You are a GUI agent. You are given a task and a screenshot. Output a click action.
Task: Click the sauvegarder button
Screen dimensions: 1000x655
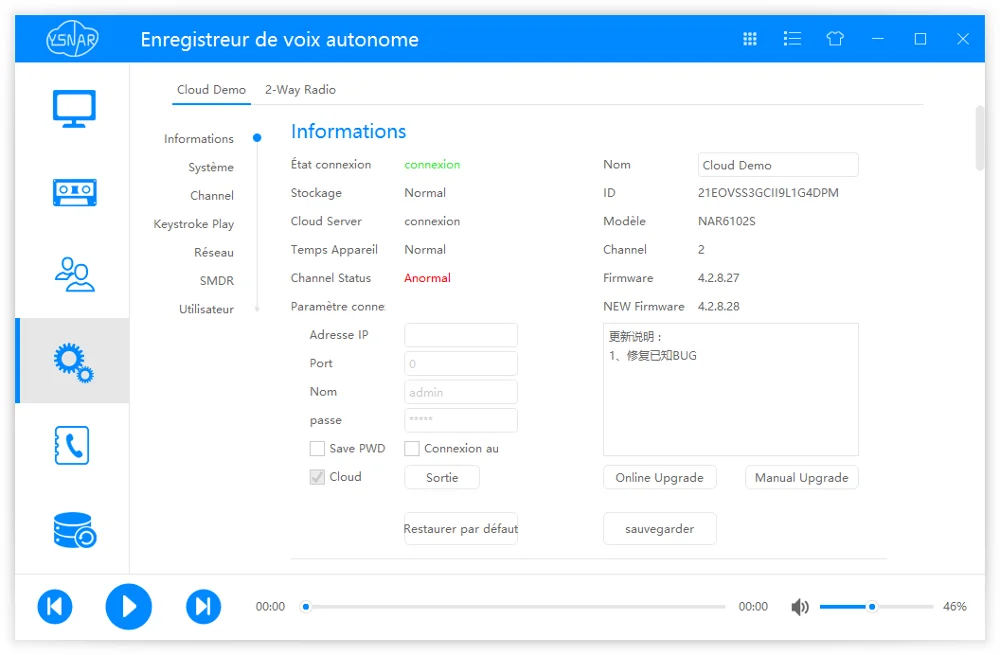coord(659,529)
